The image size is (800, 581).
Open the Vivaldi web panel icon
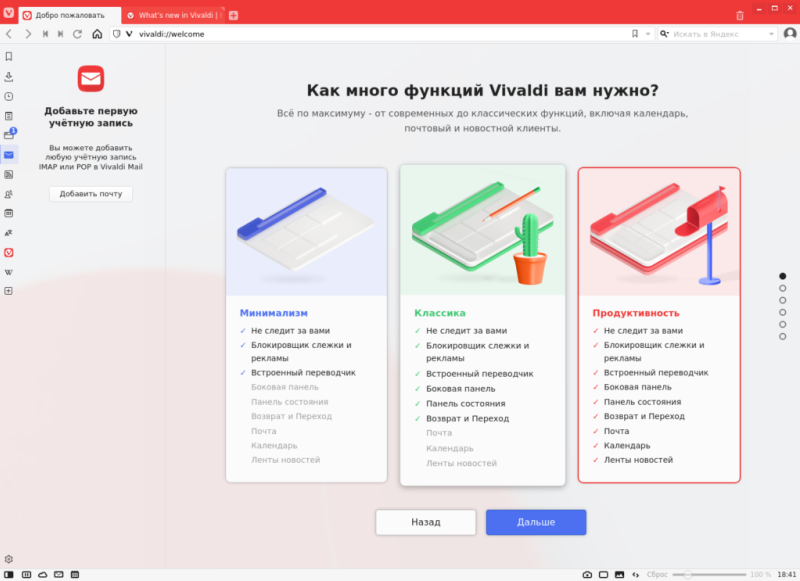click(x=9, y=252)
